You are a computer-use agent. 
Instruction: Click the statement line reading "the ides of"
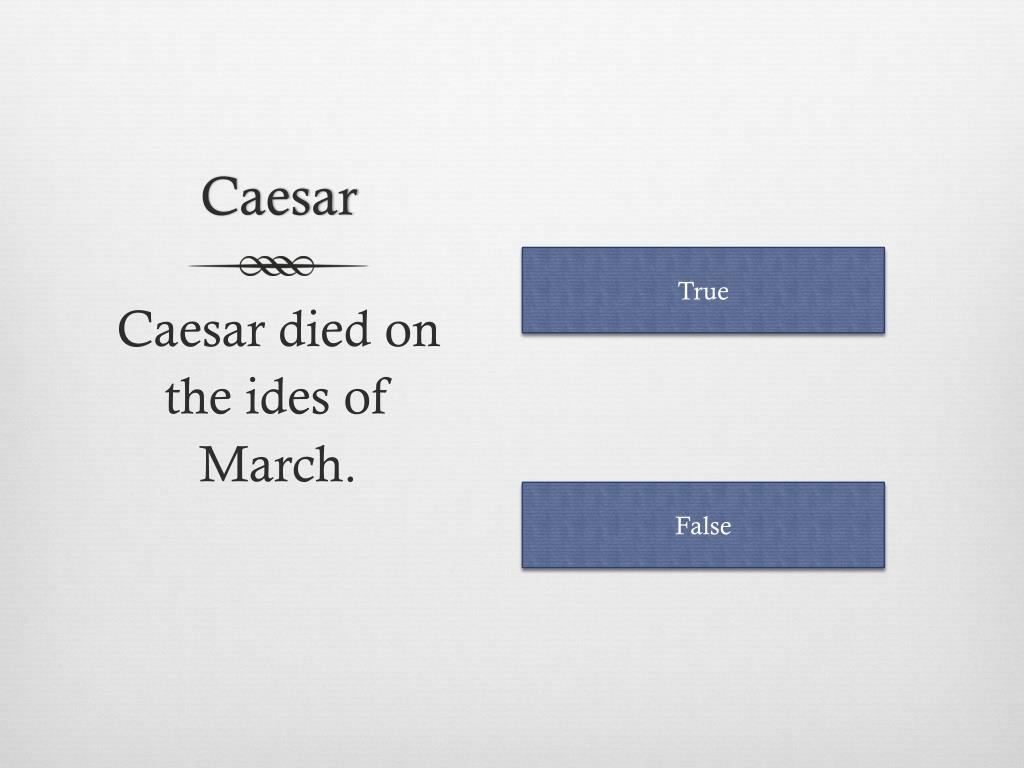[x=278, y=396]
